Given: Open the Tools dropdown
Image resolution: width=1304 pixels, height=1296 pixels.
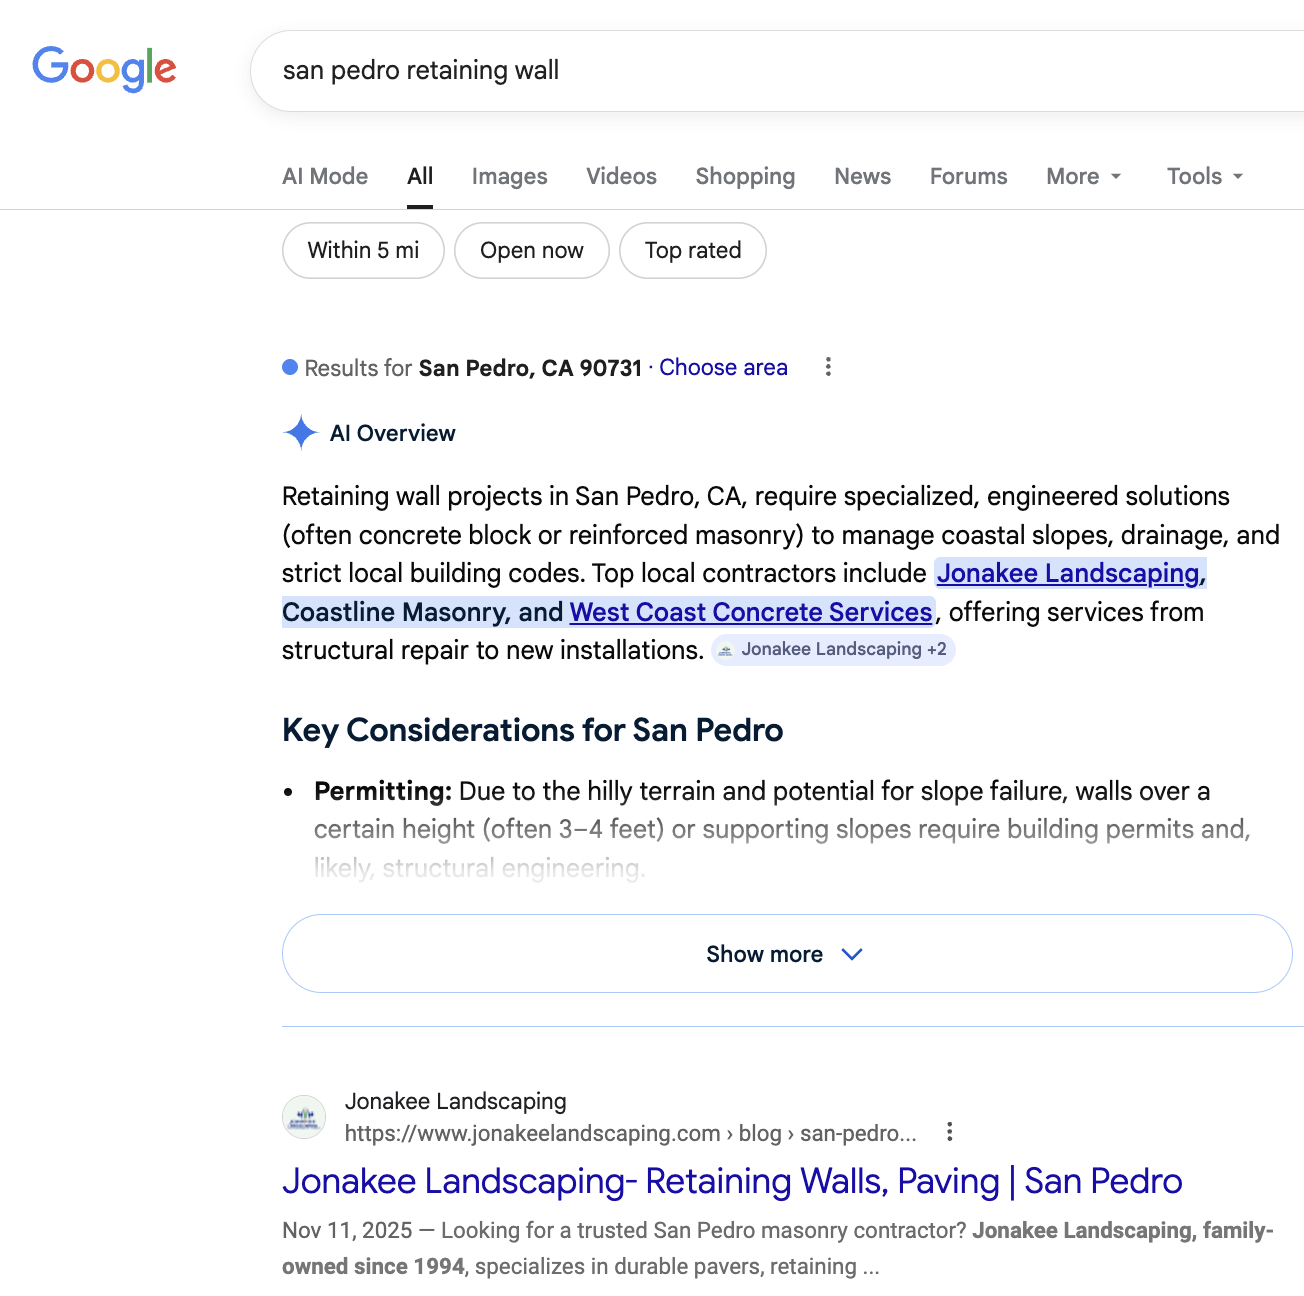Looking at the screenshot, I should [1205, 176].
